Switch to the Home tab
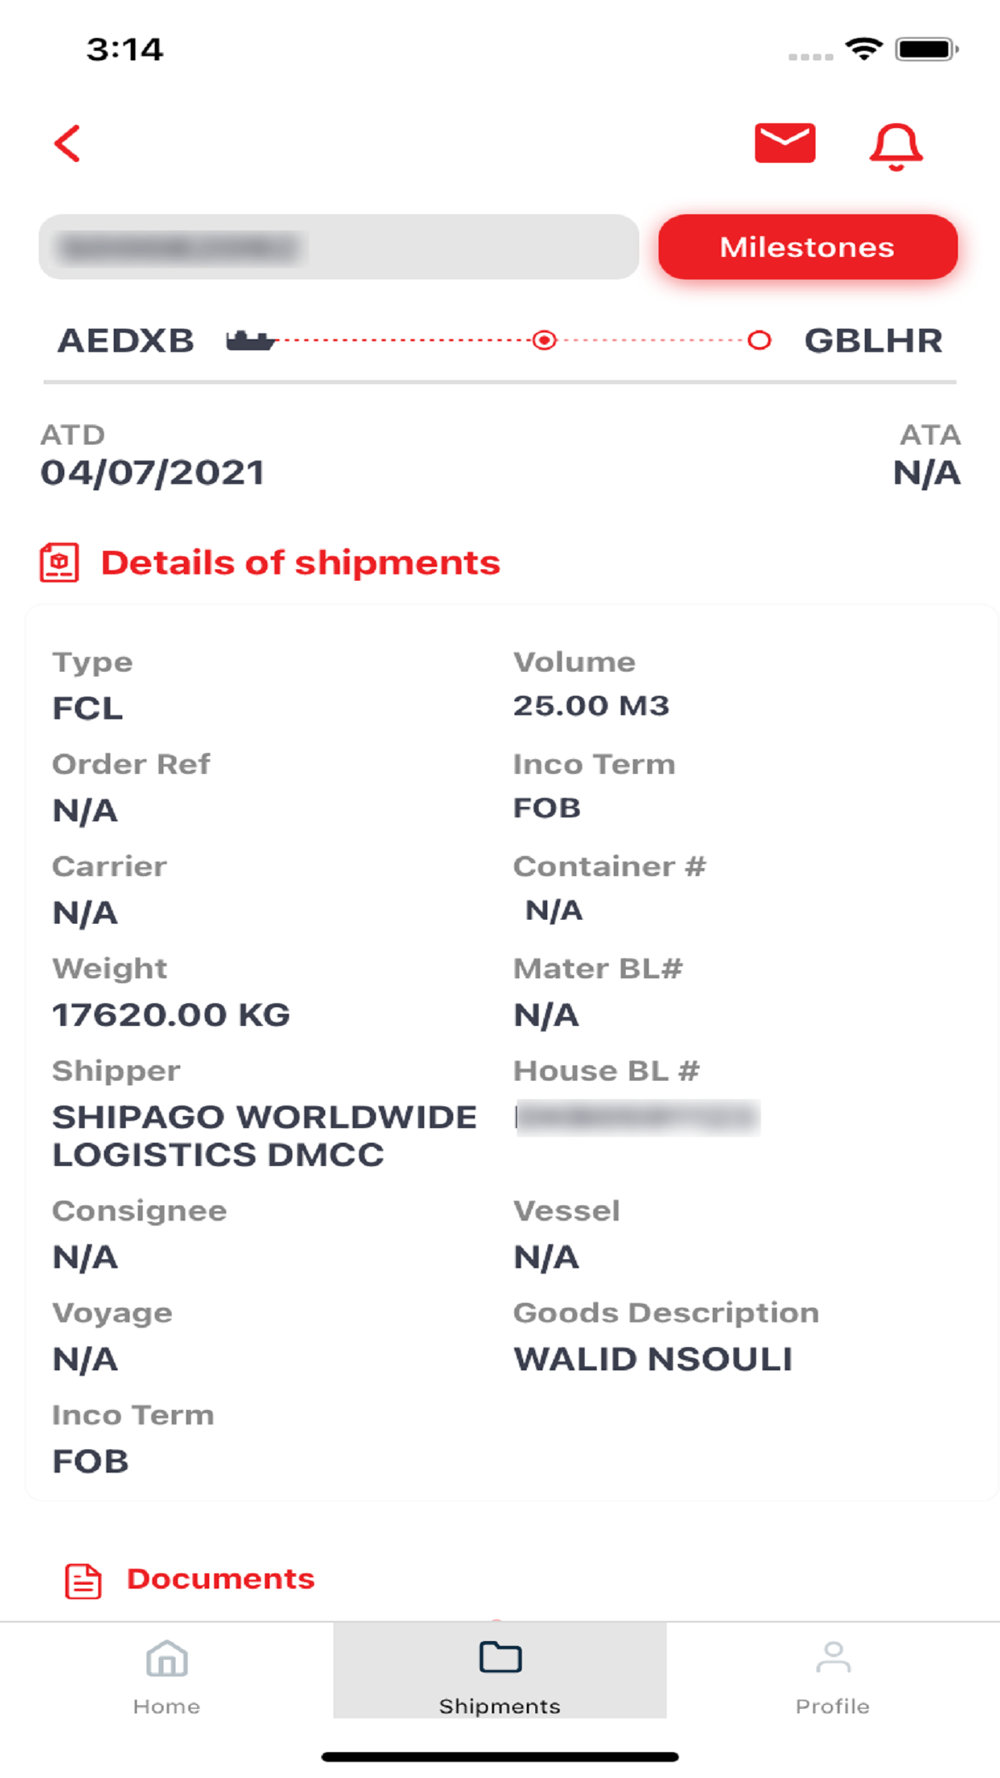The width and height of the screenshot is (1000, 1778). click(x=167, y=1671)
